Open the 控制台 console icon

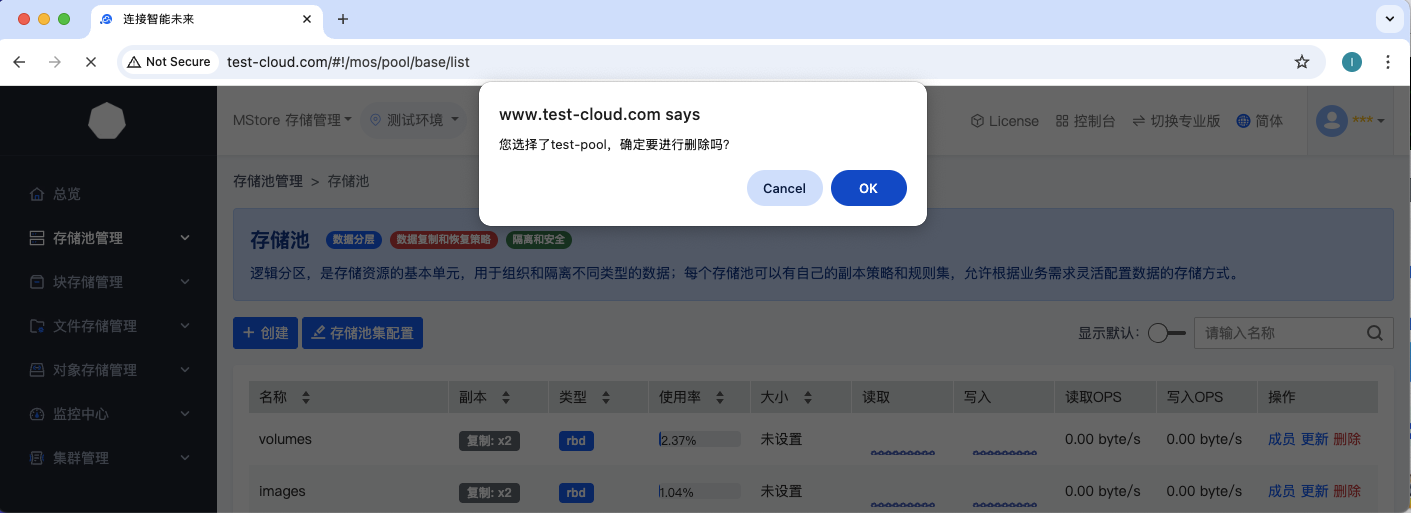coord(1062,121)
